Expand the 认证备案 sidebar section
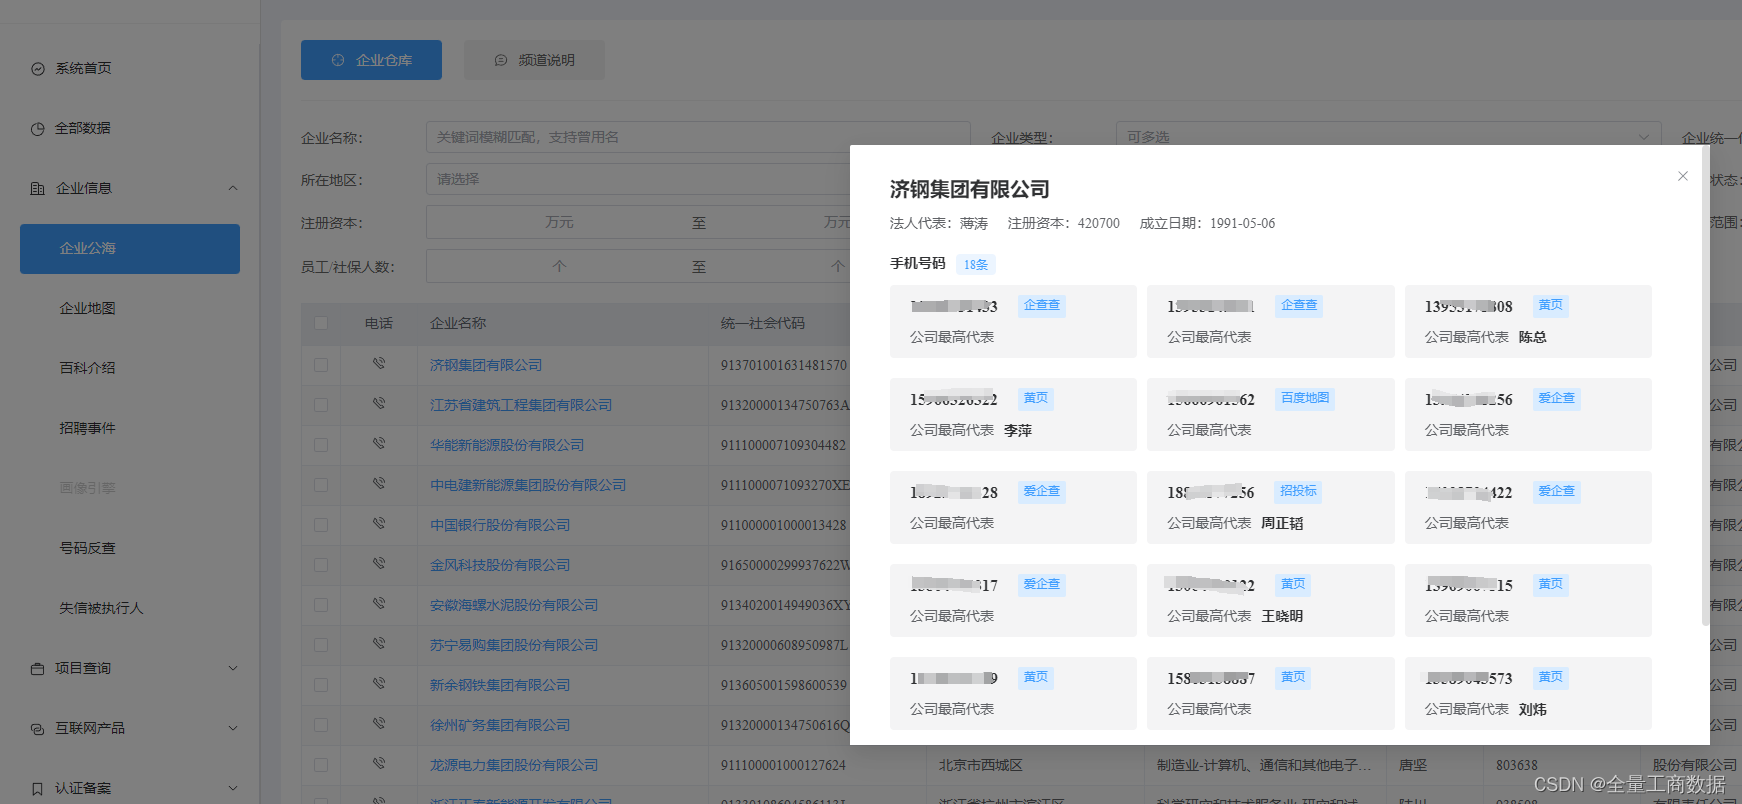 [233, 788]
